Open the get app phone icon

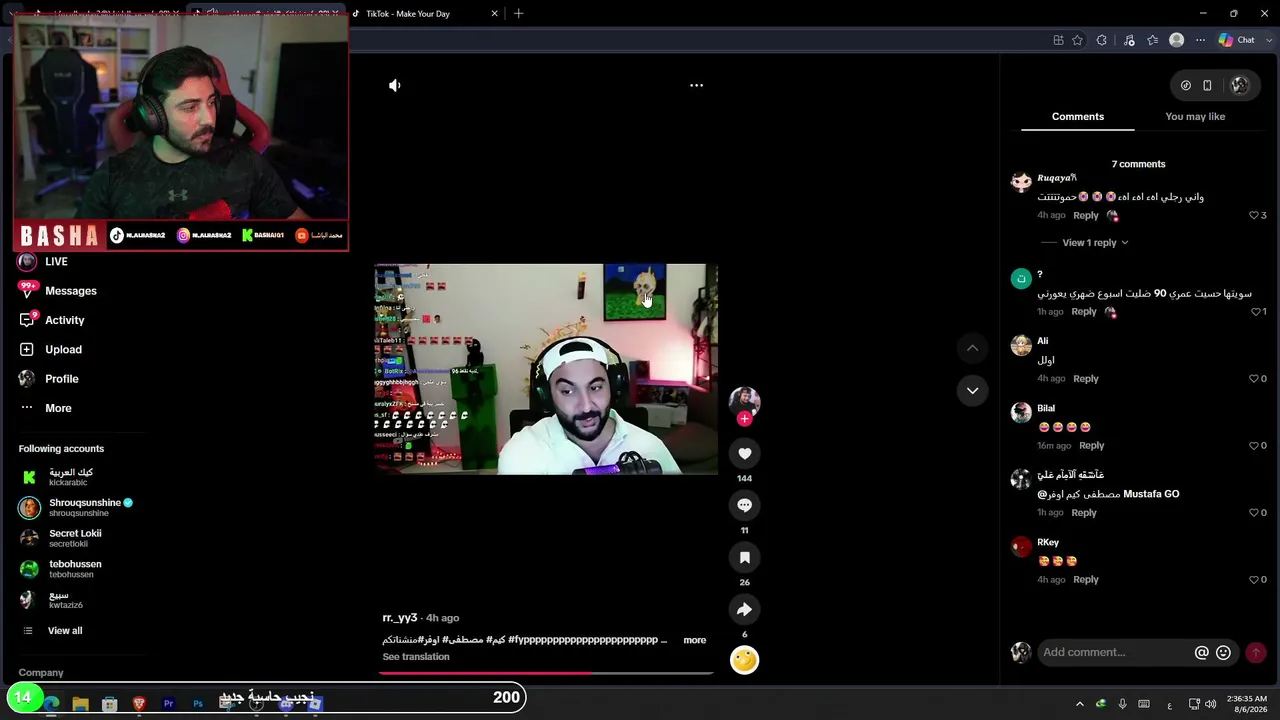tap(1207, 86)
